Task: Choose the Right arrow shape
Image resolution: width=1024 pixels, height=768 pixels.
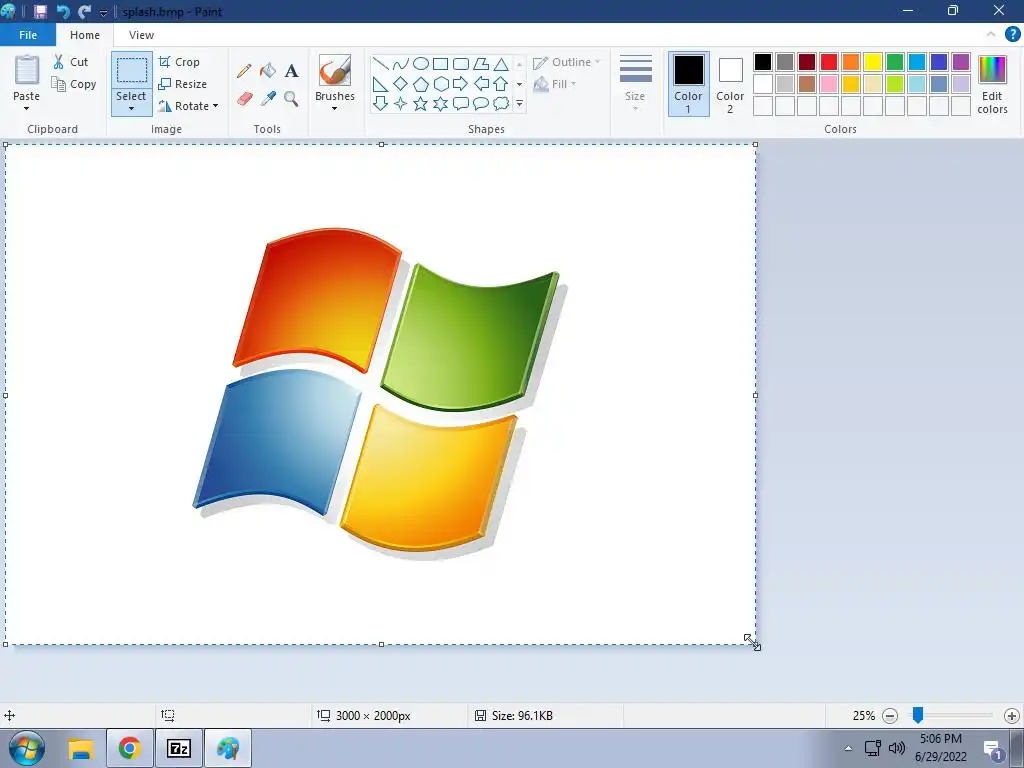Action: 461,84
